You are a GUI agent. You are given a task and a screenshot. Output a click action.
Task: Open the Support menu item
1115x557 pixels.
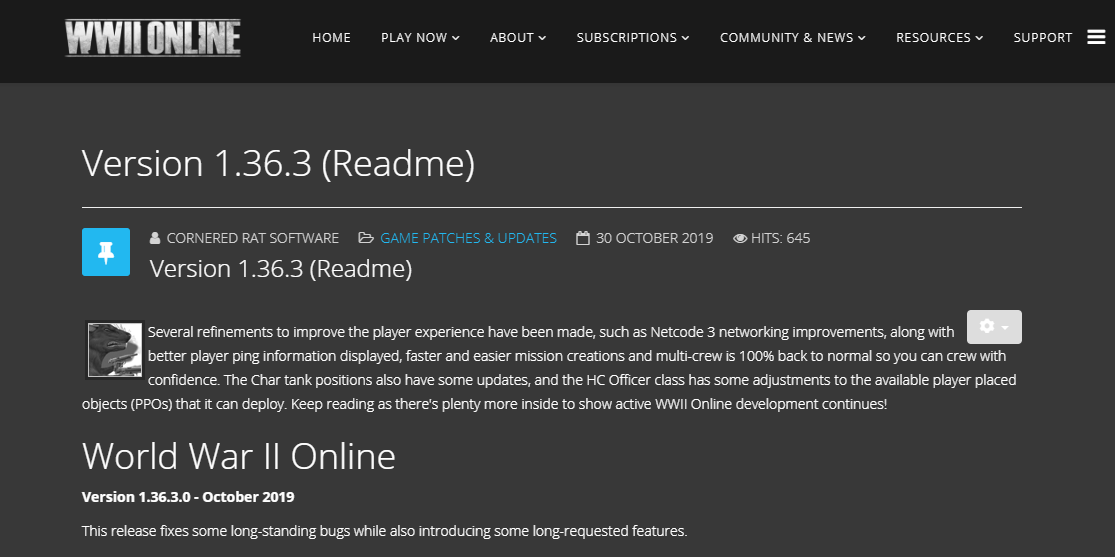click(1042, 38)
